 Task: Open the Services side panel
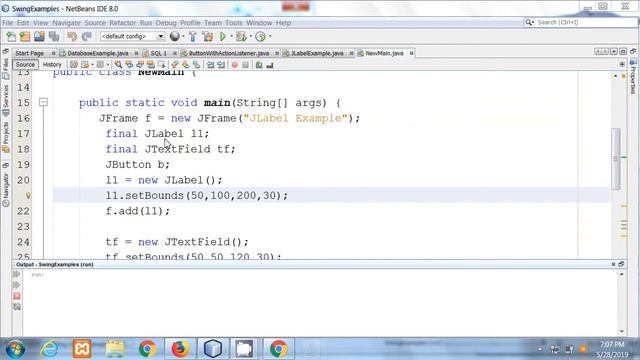[6, 101]
